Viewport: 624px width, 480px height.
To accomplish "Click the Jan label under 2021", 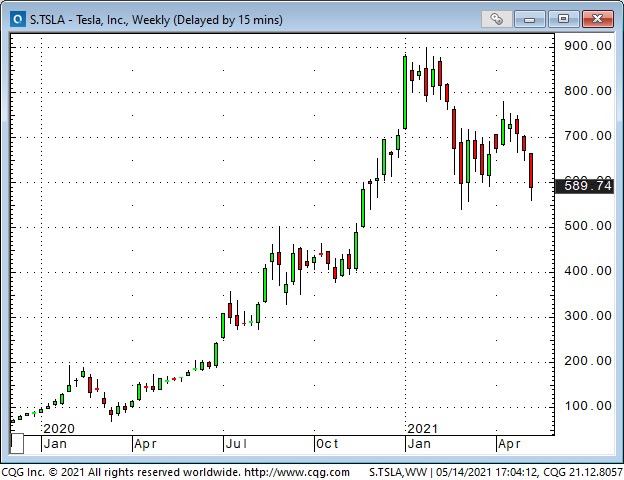I will point(419,443).
